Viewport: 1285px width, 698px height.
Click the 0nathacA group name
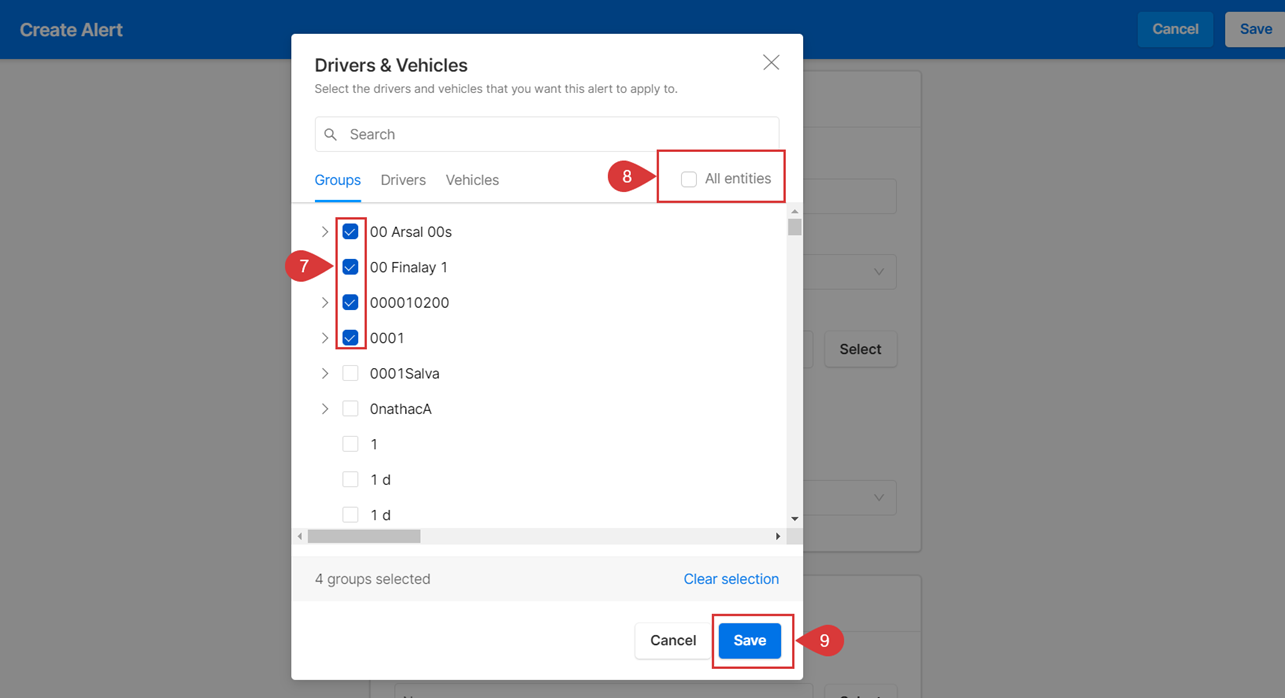[401, 409]
